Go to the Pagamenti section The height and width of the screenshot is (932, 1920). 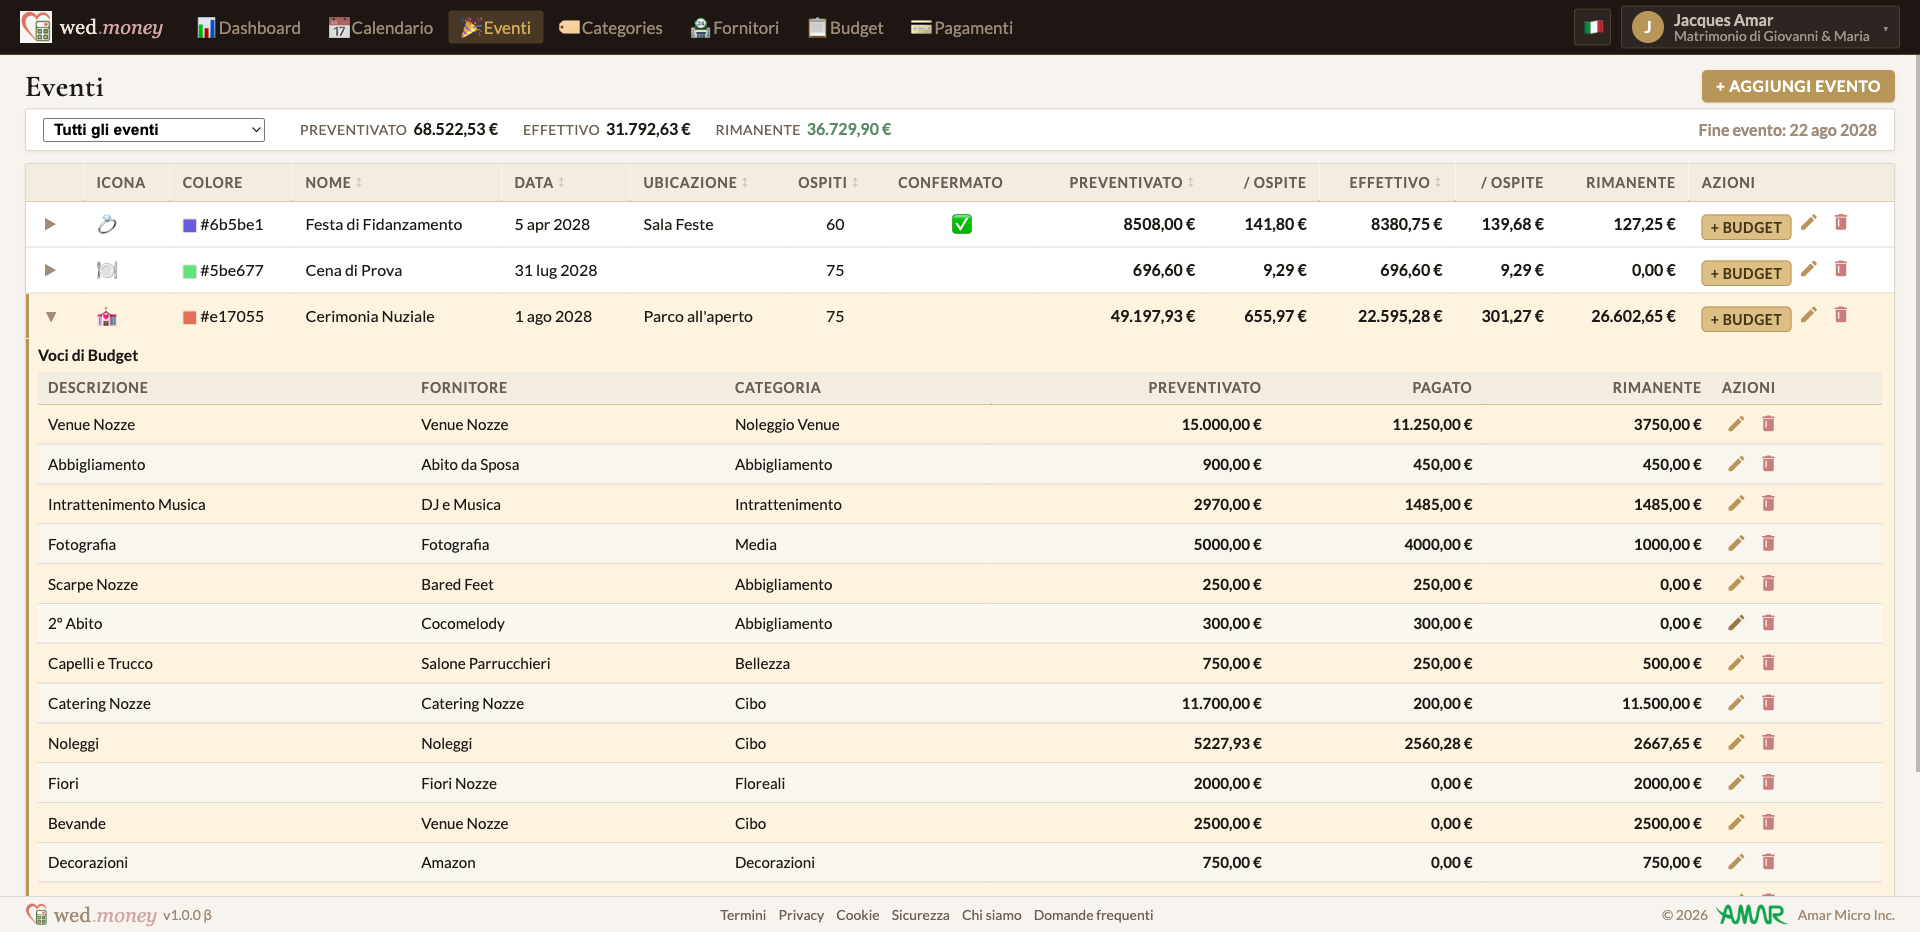962,28
